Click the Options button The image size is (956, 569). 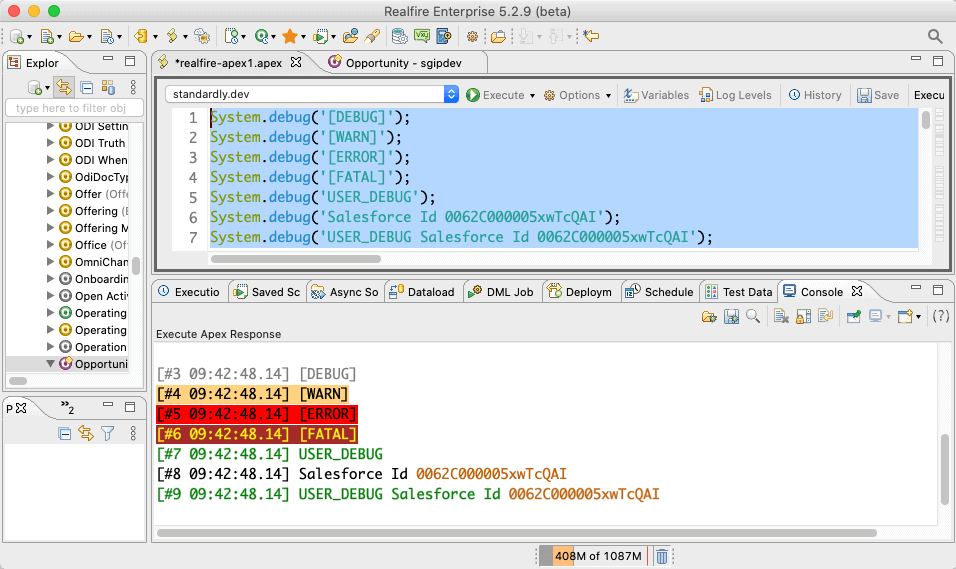coord(573,95)
